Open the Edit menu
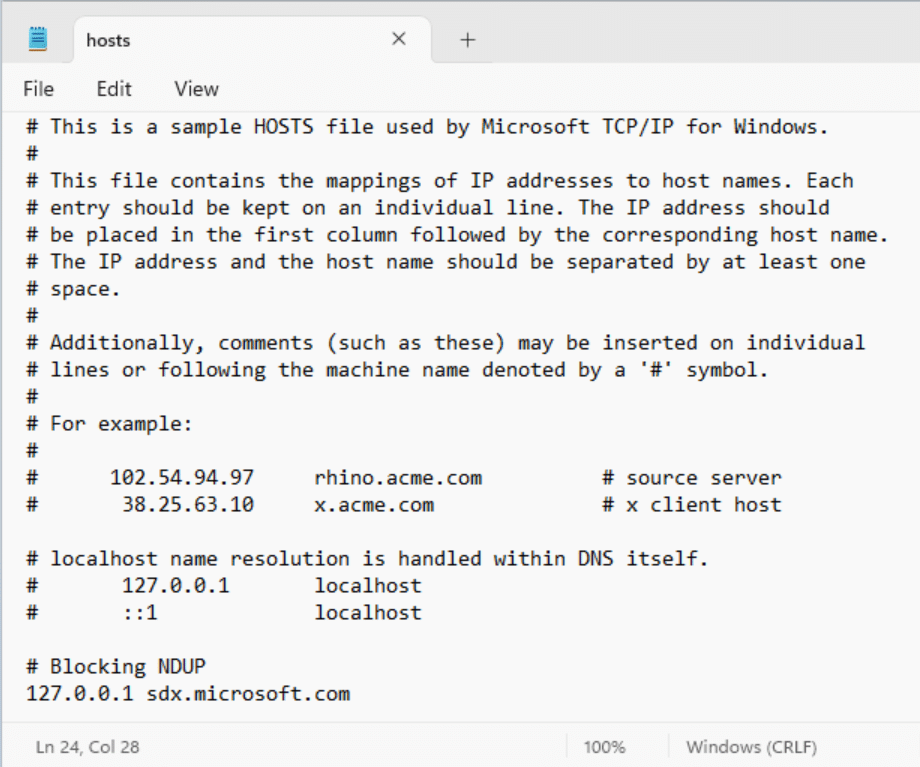920x767 pixels. [114, 89]
